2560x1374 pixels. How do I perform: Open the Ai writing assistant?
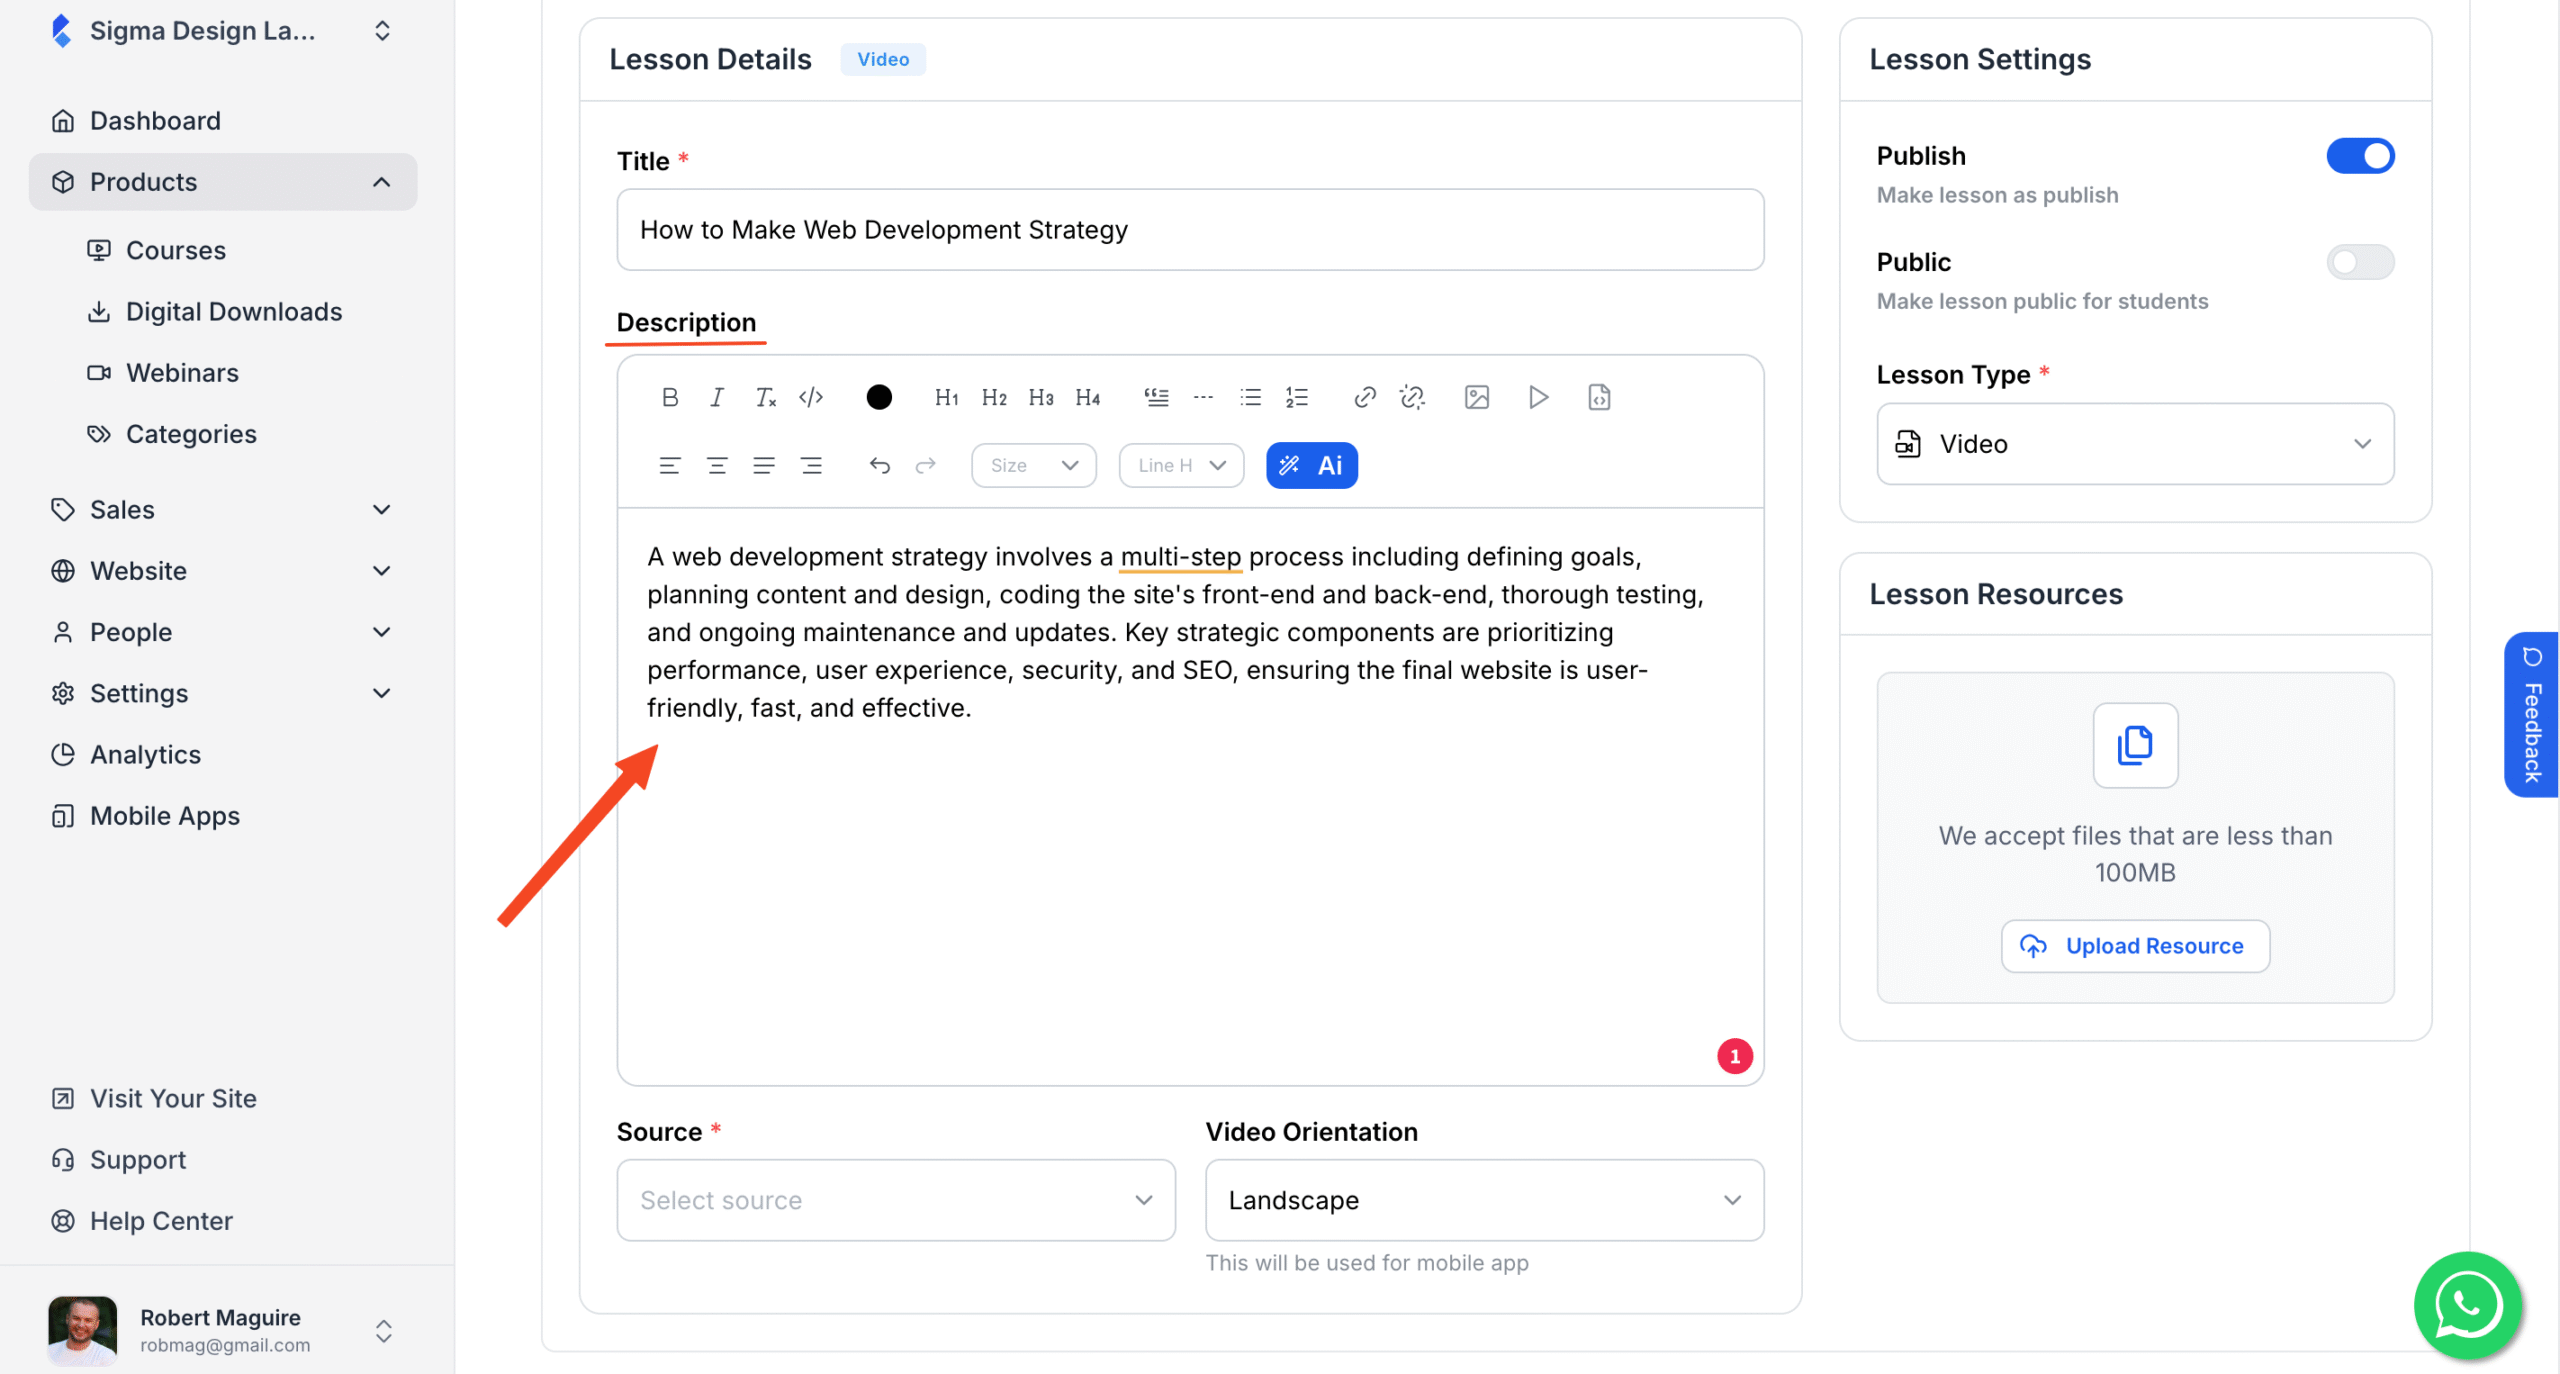[x=1311, y=465]
